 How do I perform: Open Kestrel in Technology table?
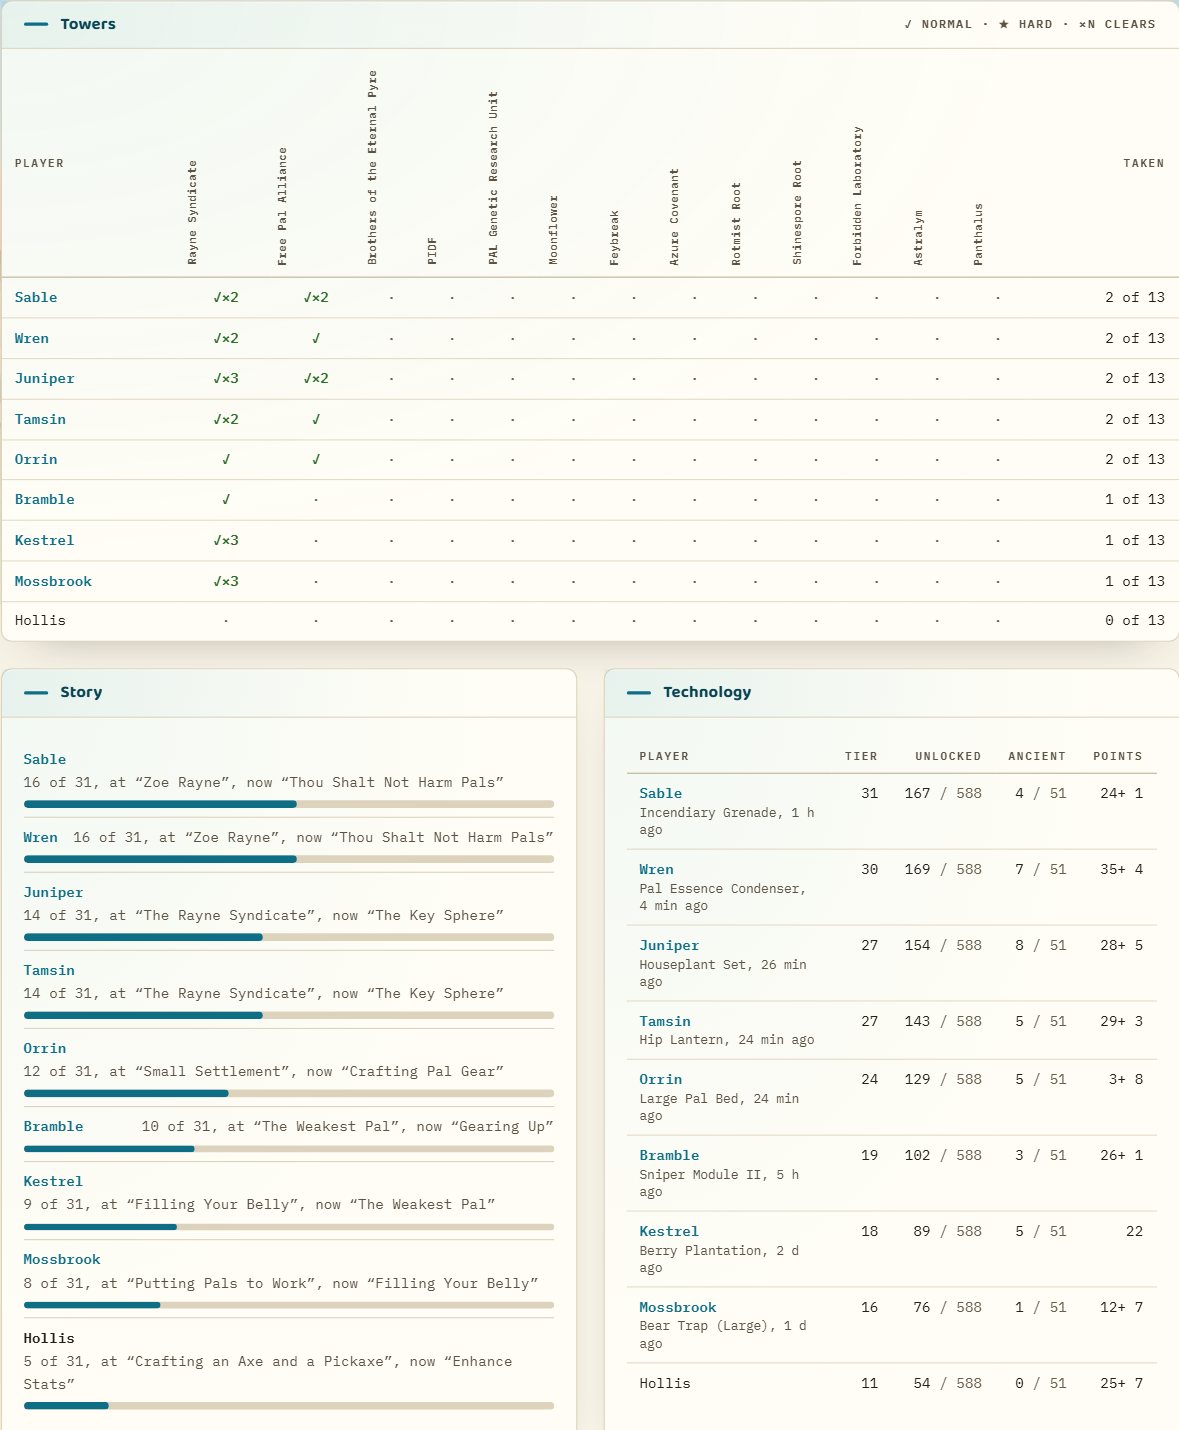point(670,1232)
